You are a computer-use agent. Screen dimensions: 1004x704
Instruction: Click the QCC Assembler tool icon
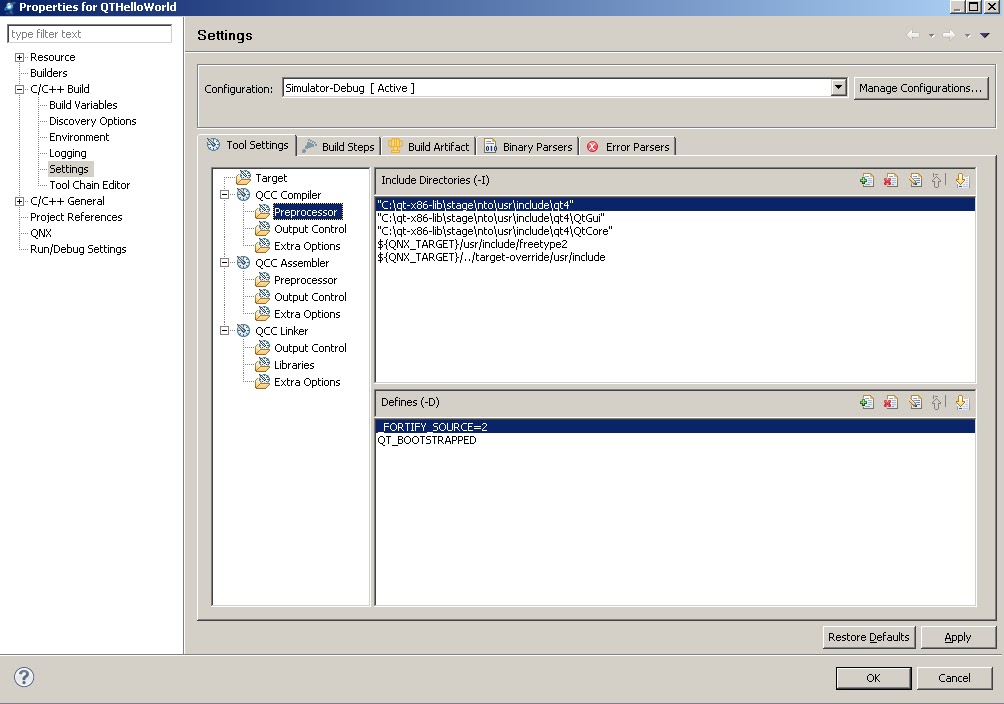(x=243, y=263)
